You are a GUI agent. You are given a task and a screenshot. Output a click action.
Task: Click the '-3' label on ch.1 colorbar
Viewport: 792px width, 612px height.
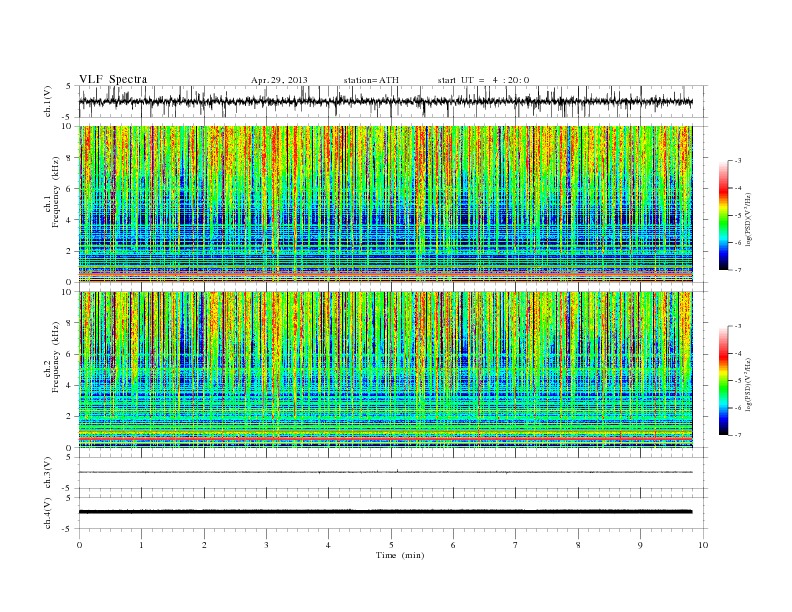click(737, 161)
